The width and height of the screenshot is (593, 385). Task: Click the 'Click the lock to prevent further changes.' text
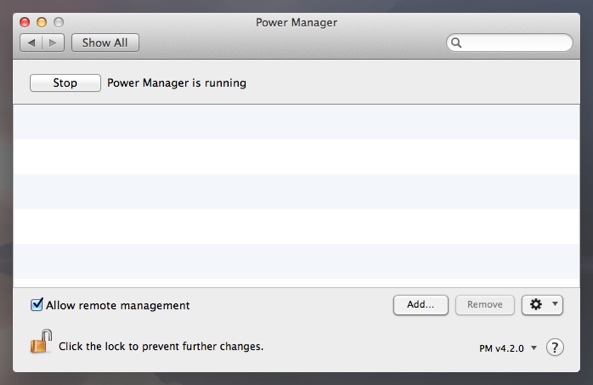[x=161, y=346]
